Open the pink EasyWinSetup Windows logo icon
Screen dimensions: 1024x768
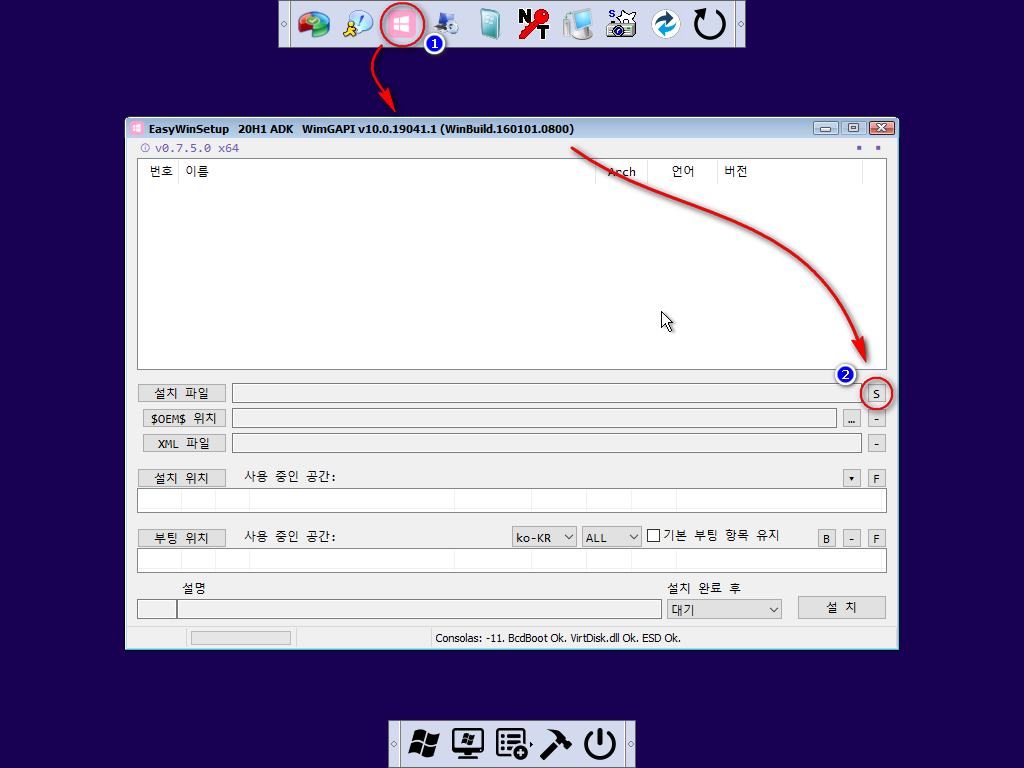tap(402, 24)
